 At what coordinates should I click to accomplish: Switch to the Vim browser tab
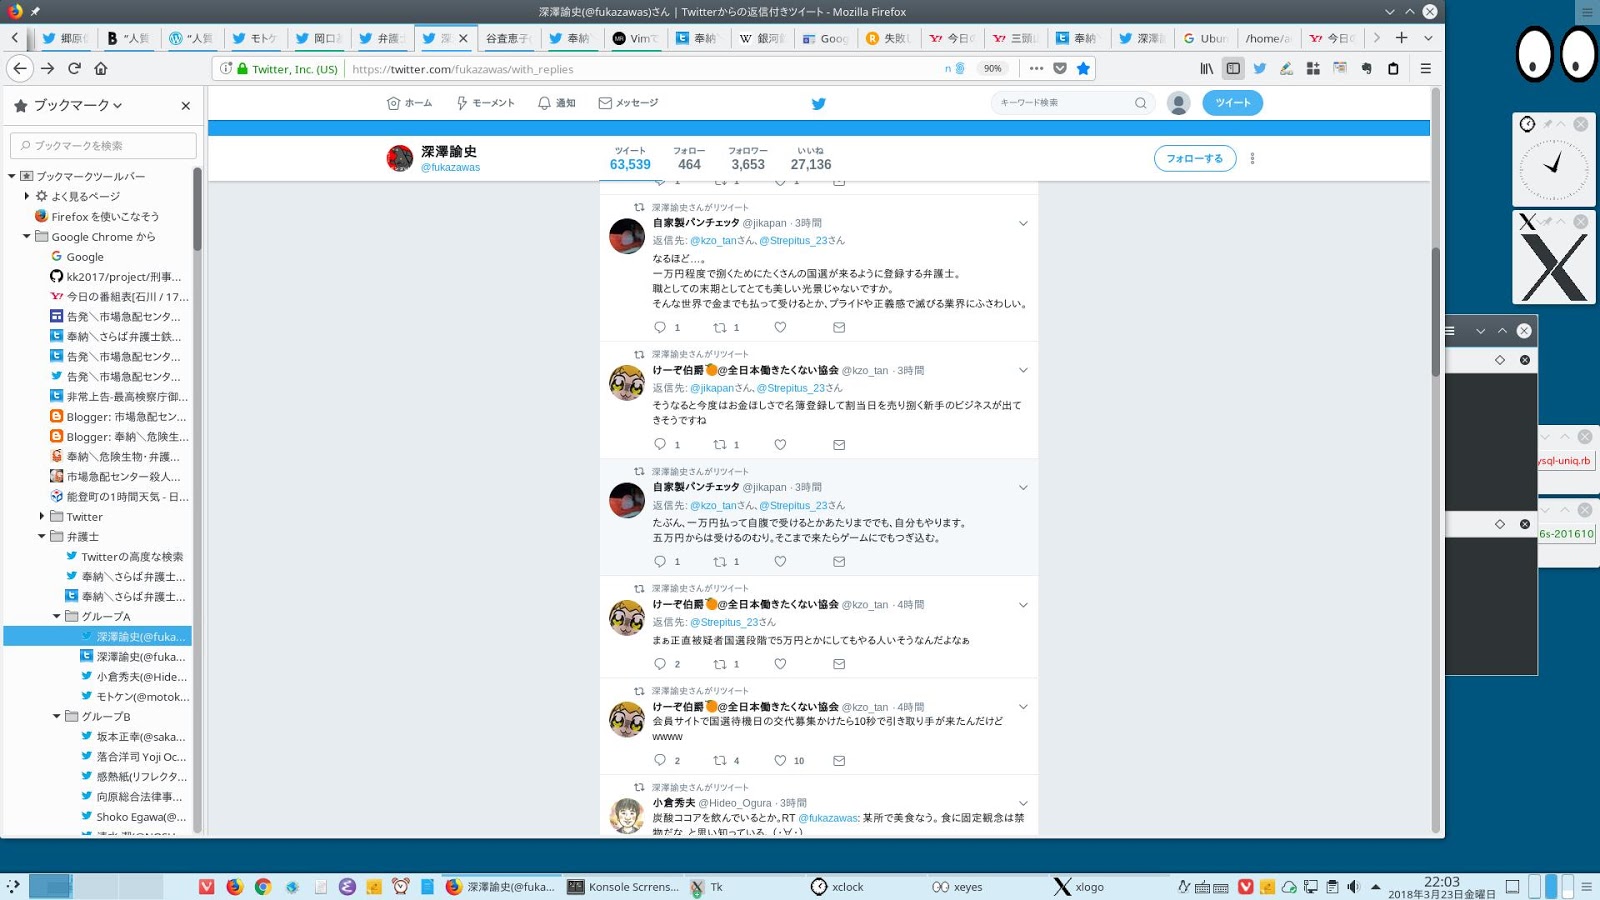[x=635, y=38]
